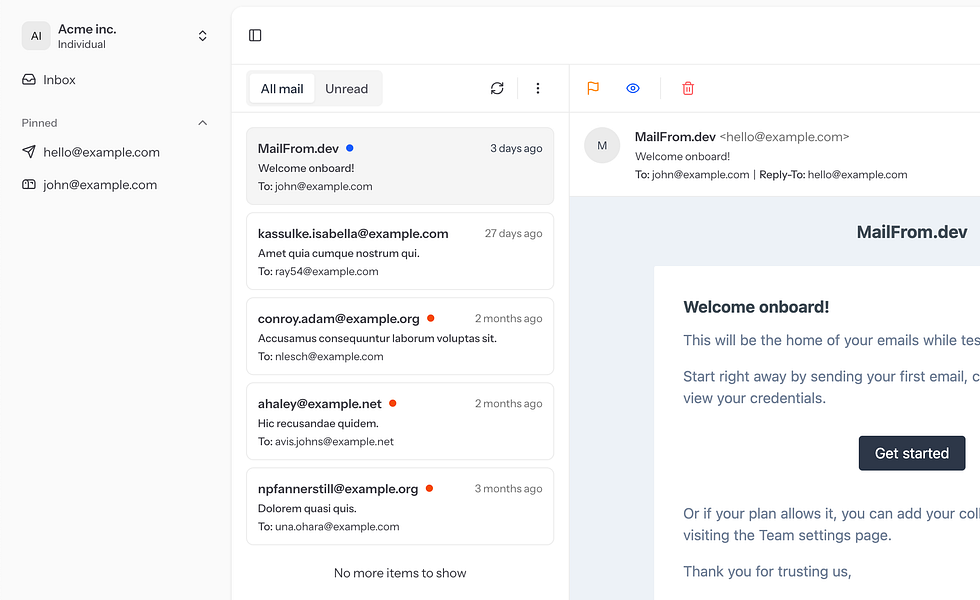Switch read status with the eye toggle

coord(632,88)
